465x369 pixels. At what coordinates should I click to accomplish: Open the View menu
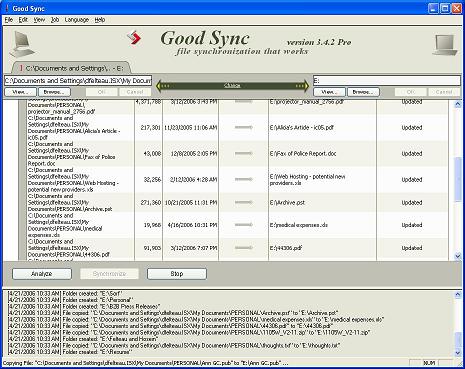coord(39,20)
